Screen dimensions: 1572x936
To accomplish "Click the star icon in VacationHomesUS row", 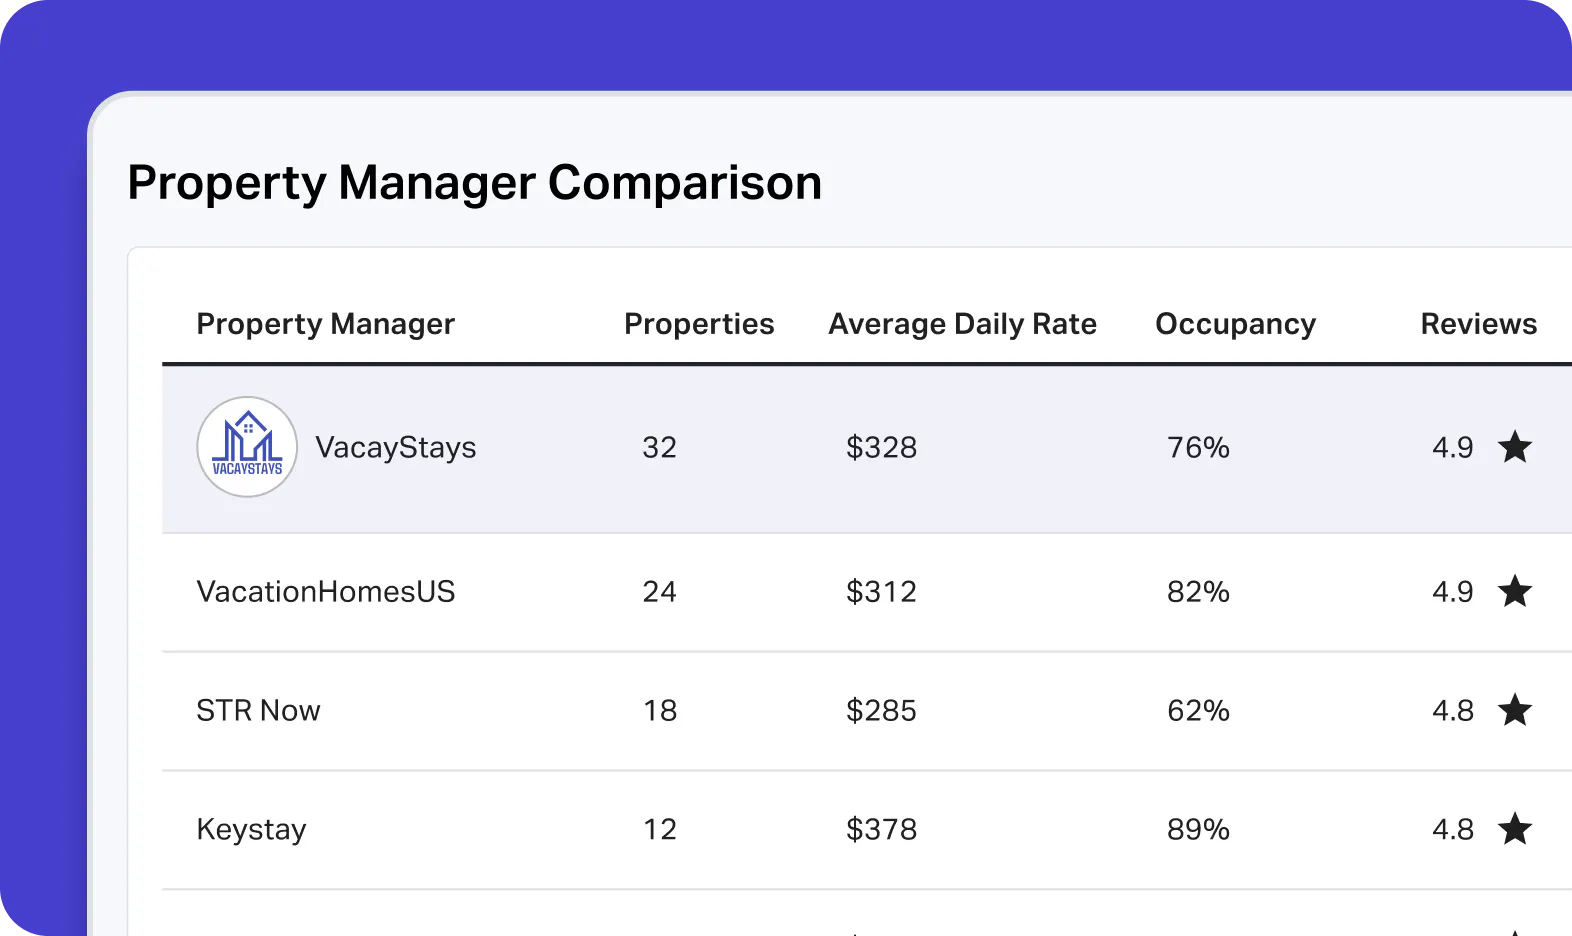I will point(1515,591).
